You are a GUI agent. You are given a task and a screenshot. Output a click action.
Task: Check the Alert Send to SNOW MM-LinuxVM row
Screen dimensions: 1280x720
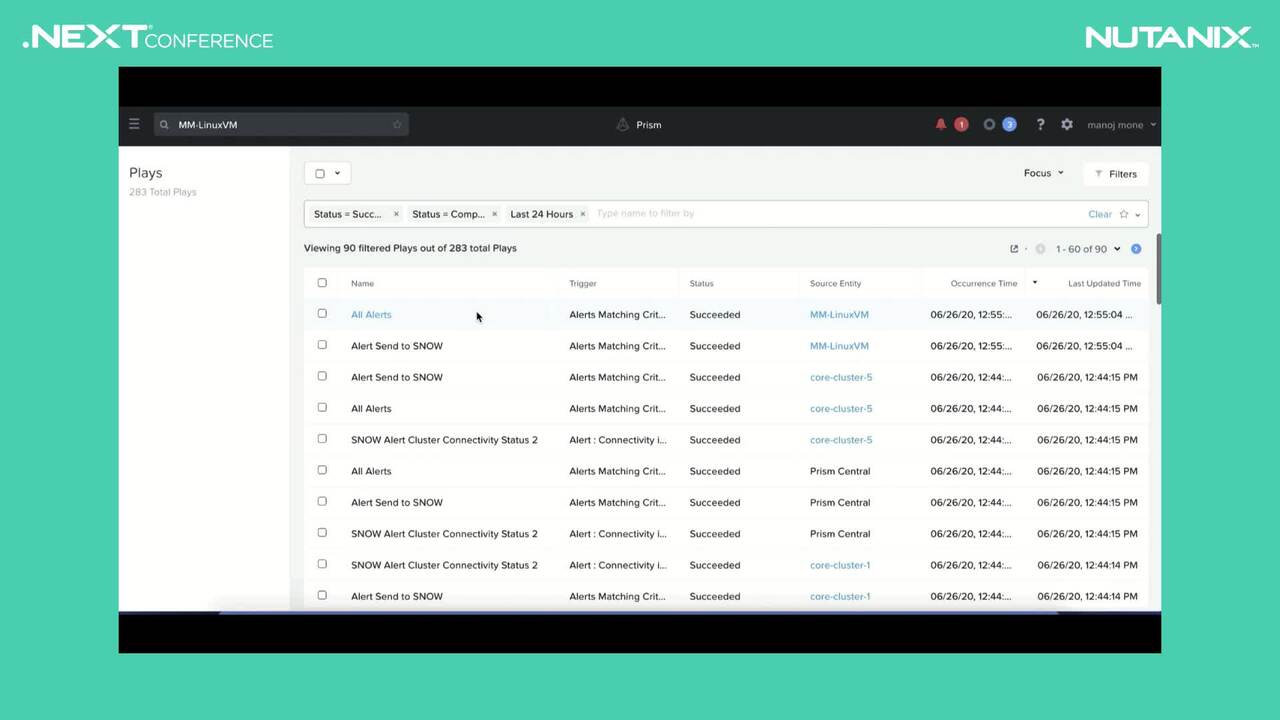pyautogui.click(x=322, y=345)
